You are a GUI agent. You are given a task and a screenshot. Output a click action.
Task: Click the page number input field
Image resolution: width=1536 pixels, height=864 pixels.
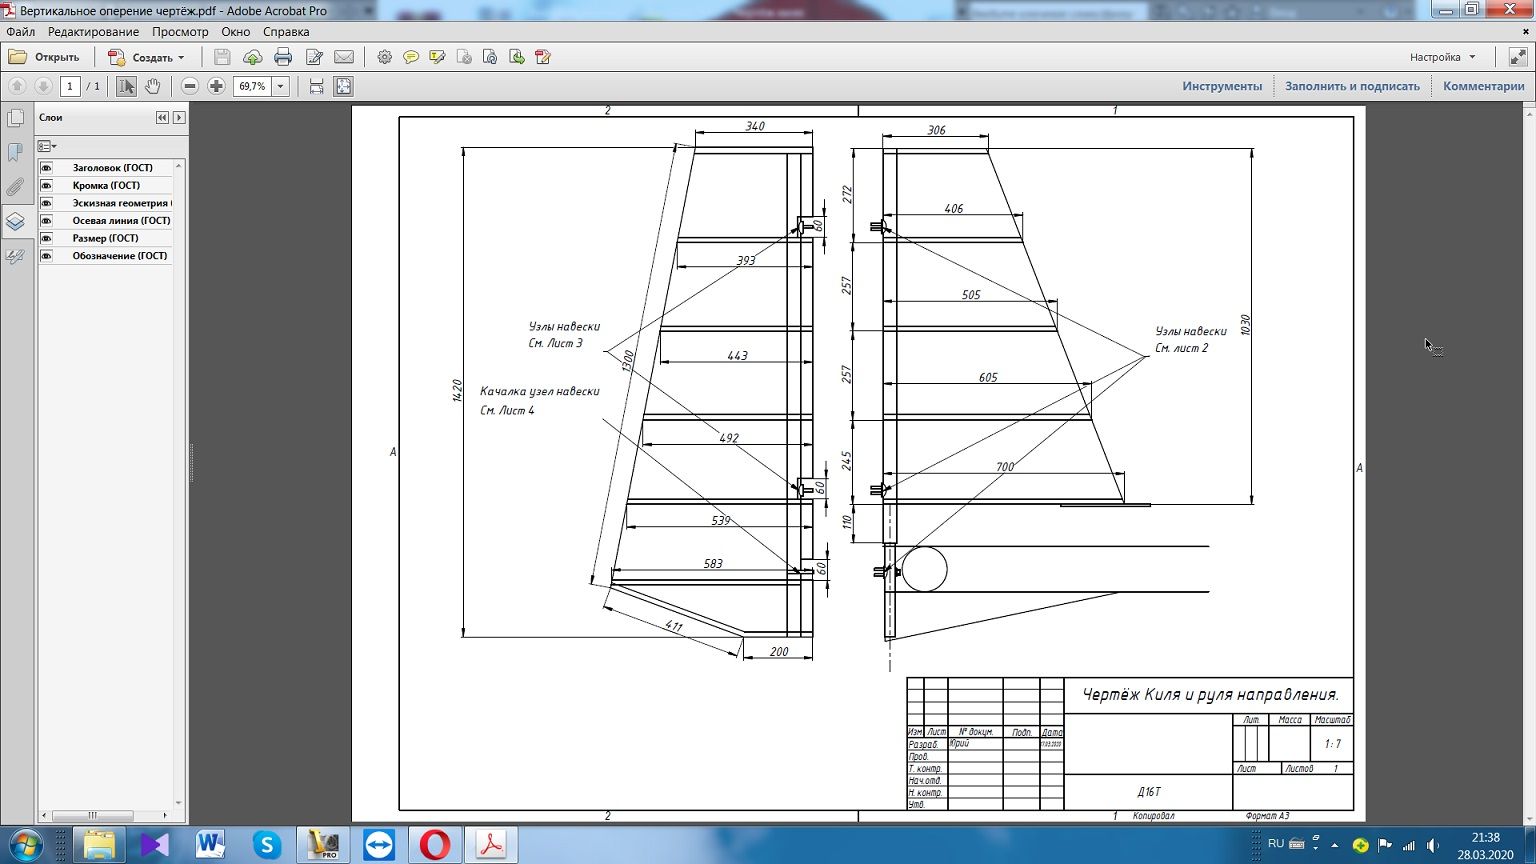(x=70, y=87)
